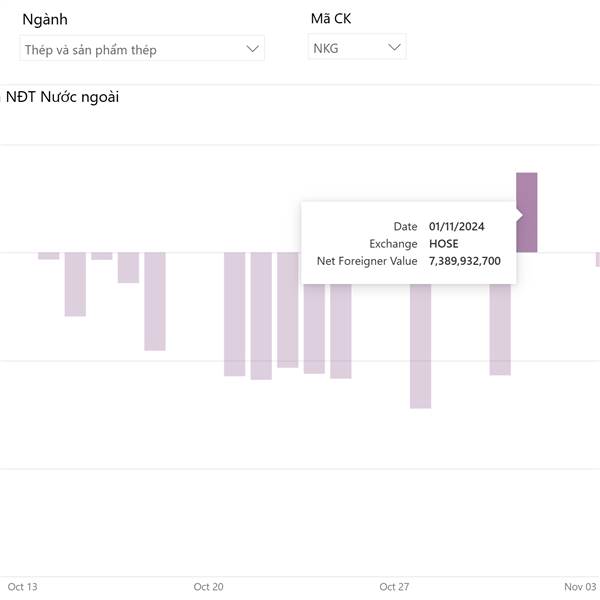The image size is (600, 600).
Task: Click the negative bar just left of the highlighted bar
Action: coord(500,330)
